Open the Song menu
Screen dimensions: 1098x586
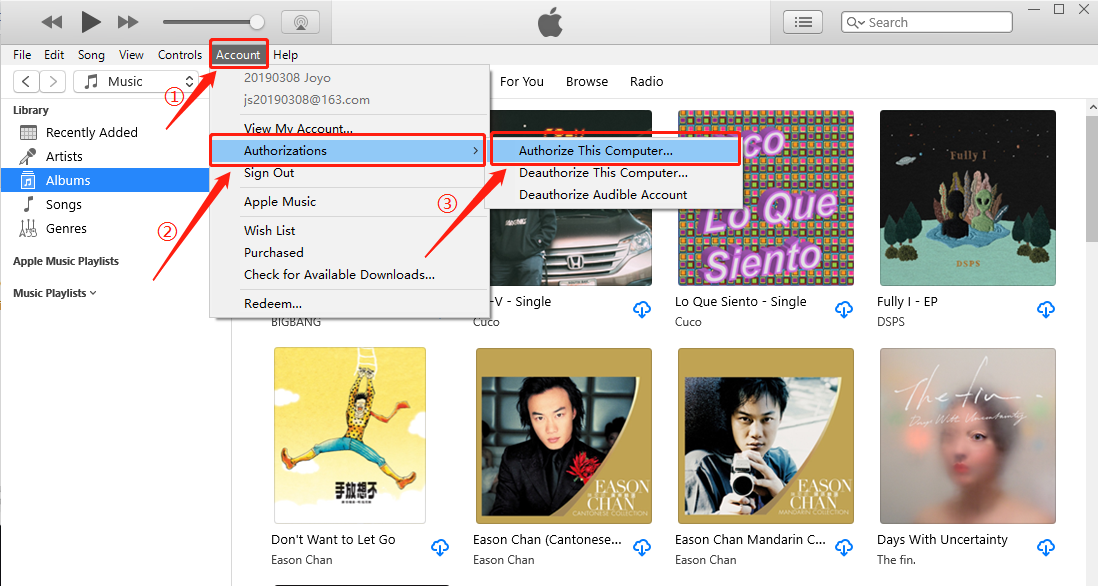(91, 55)
